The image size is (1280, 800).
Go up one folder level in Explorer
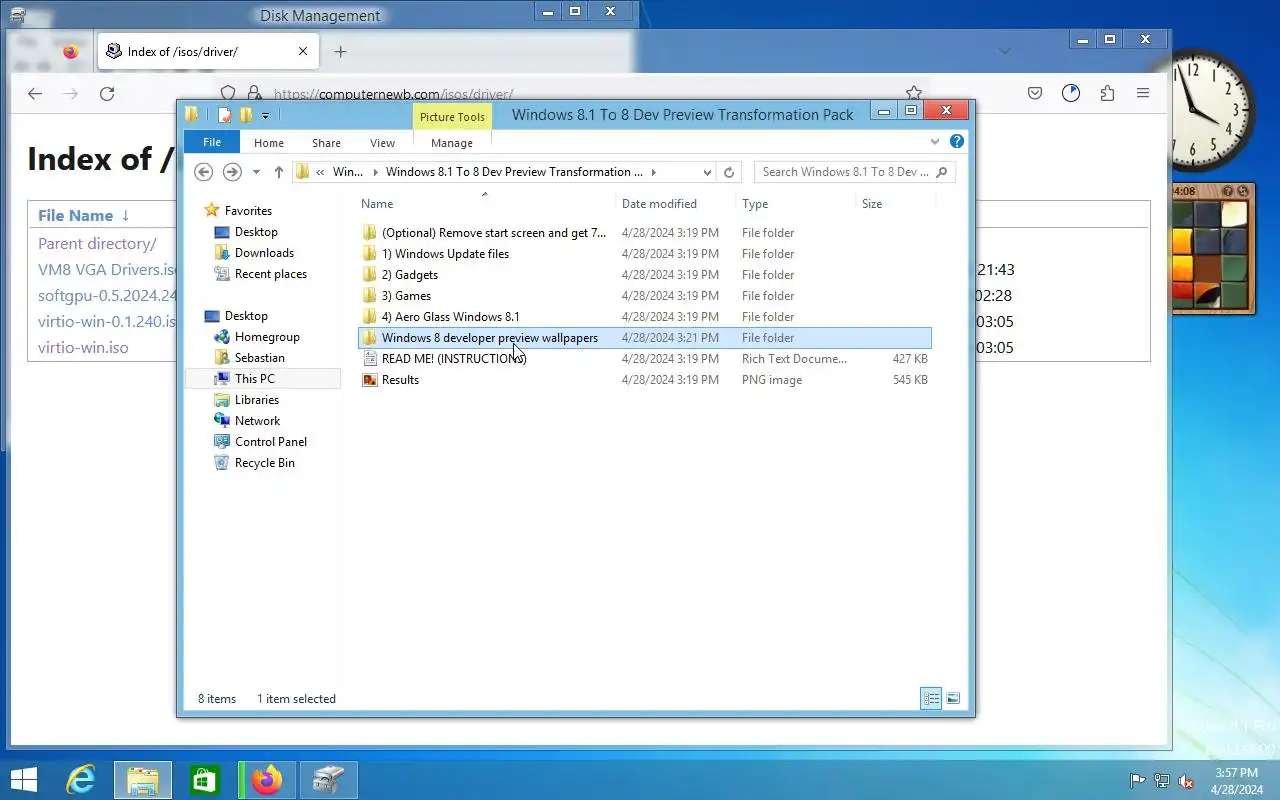click(x=278, y=172)
